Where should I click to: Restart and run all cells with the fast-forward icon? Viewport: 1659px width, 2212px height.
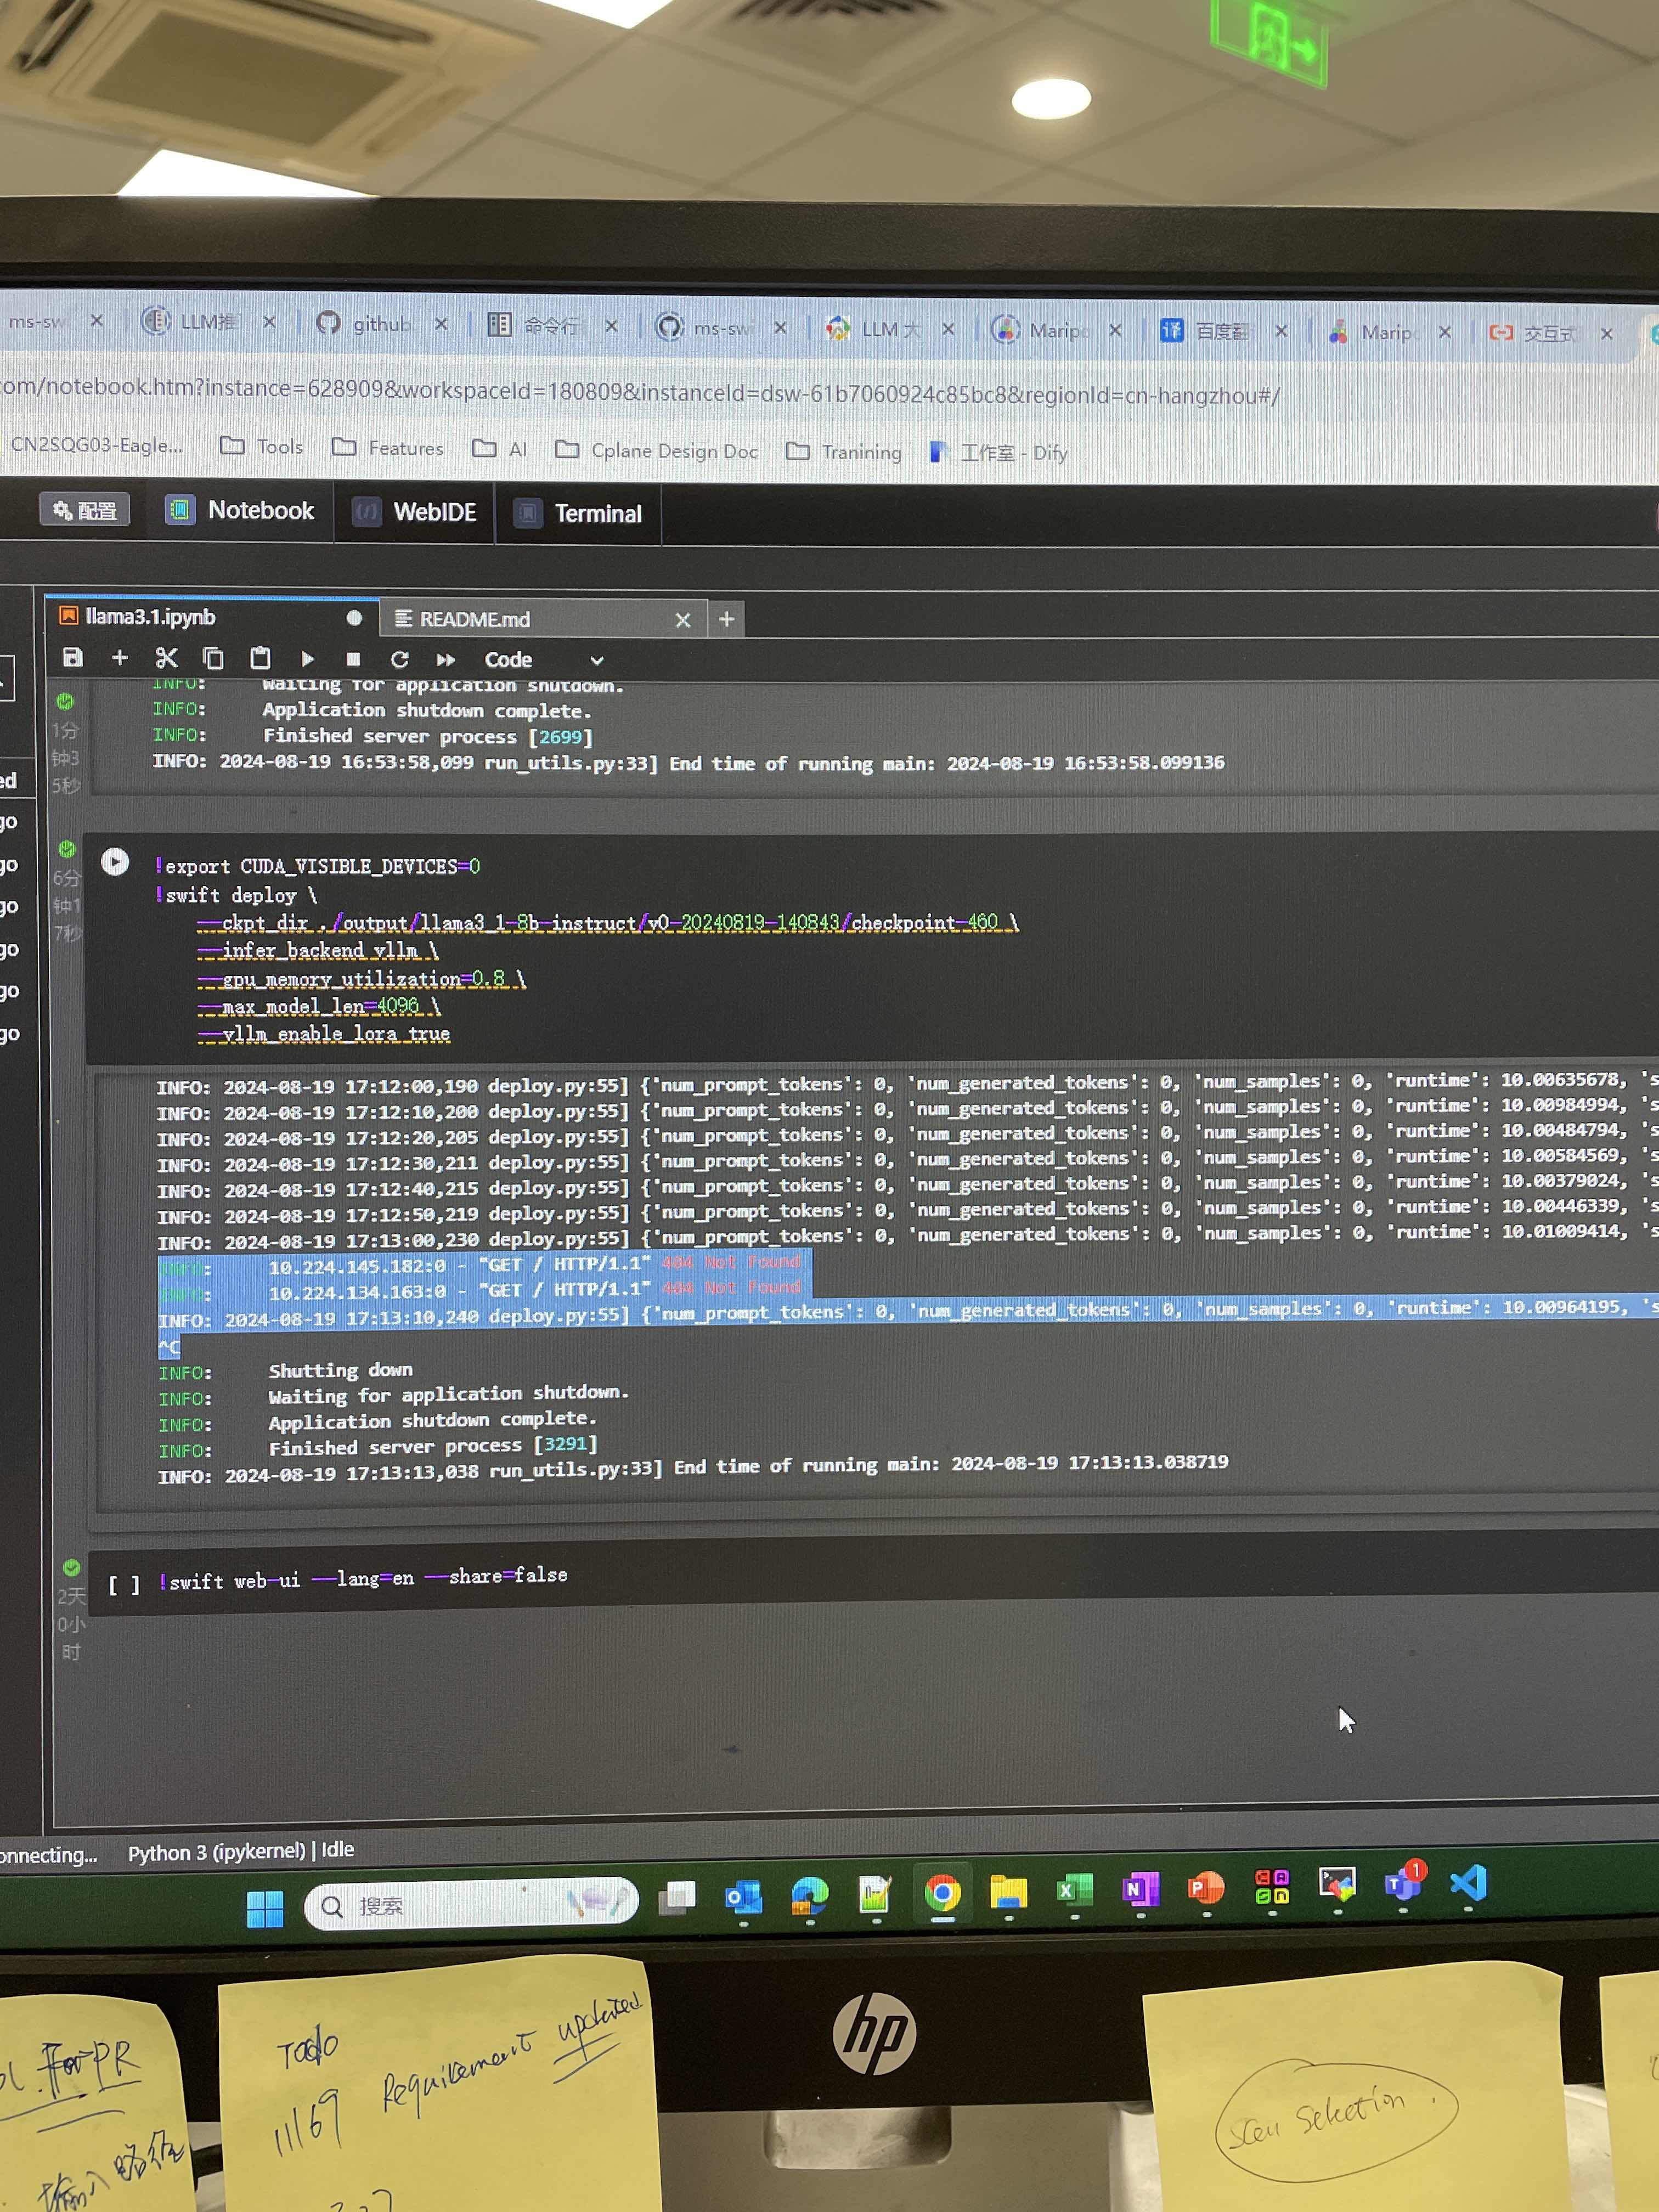click(446, 660)
